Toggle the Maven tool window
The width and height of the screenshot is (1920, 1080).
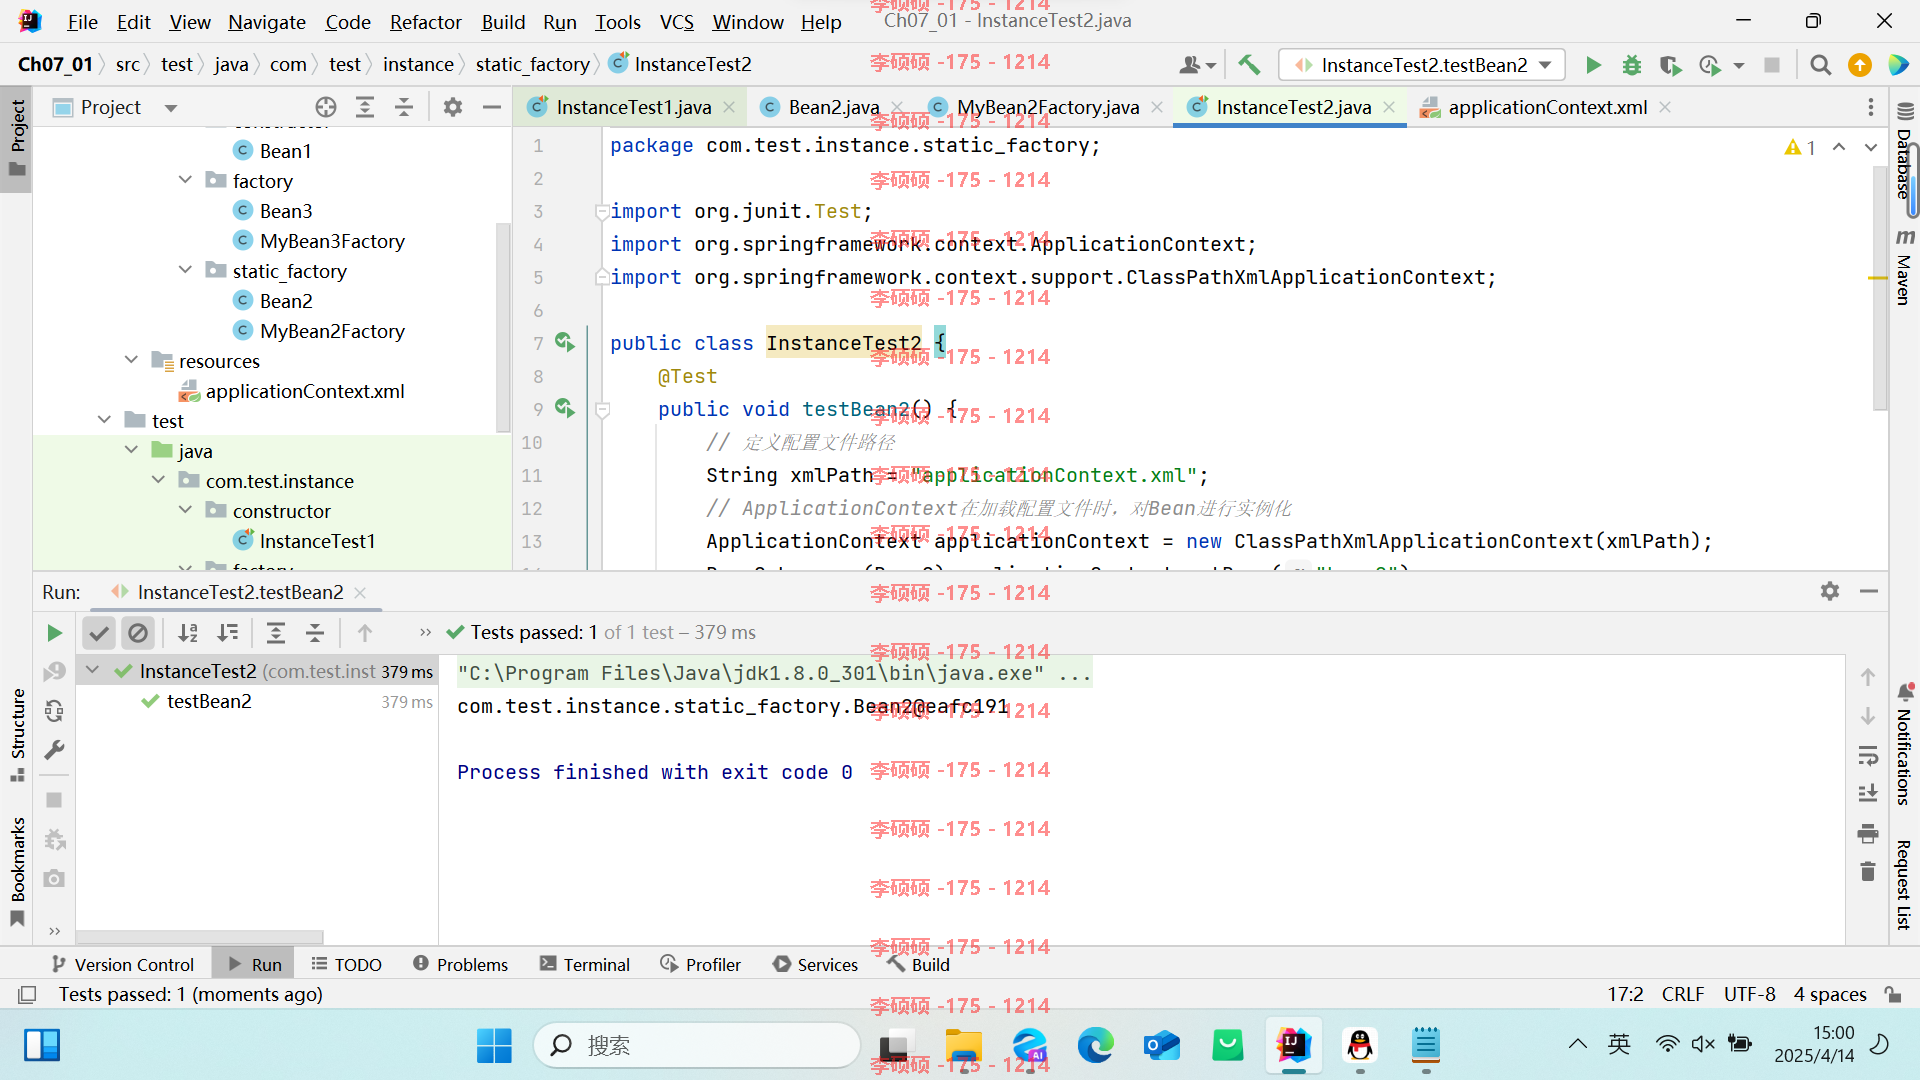pos(1905,267)
